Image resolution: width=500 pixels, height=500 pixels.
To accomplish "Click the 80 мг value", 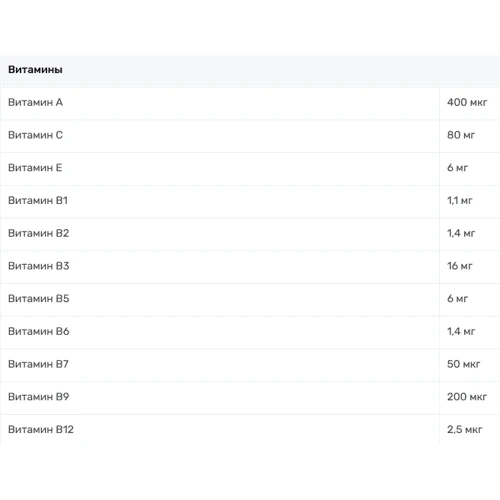I will [x=461, y=135].
